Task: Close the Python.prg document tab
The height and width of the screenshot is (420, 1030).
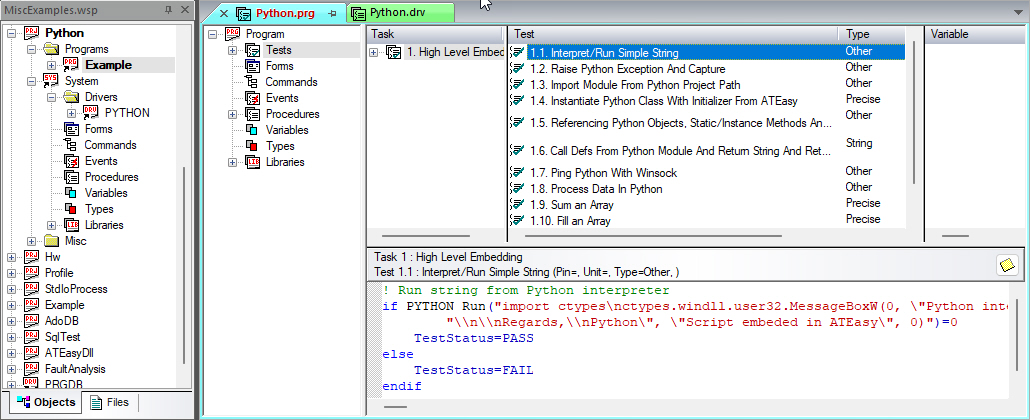Action: (x=224, y=13)
